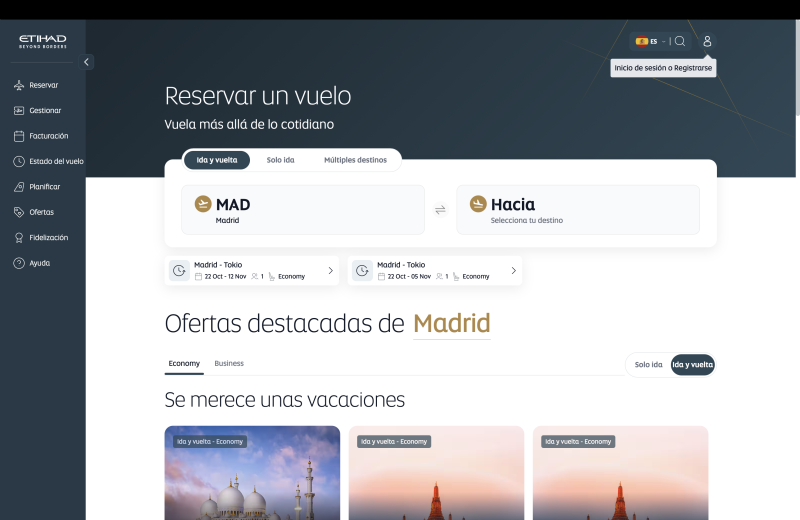This screenshot has width=800, height=520.
Task: Open the Ofertas tag icon
Action: [x=19, y=212]
